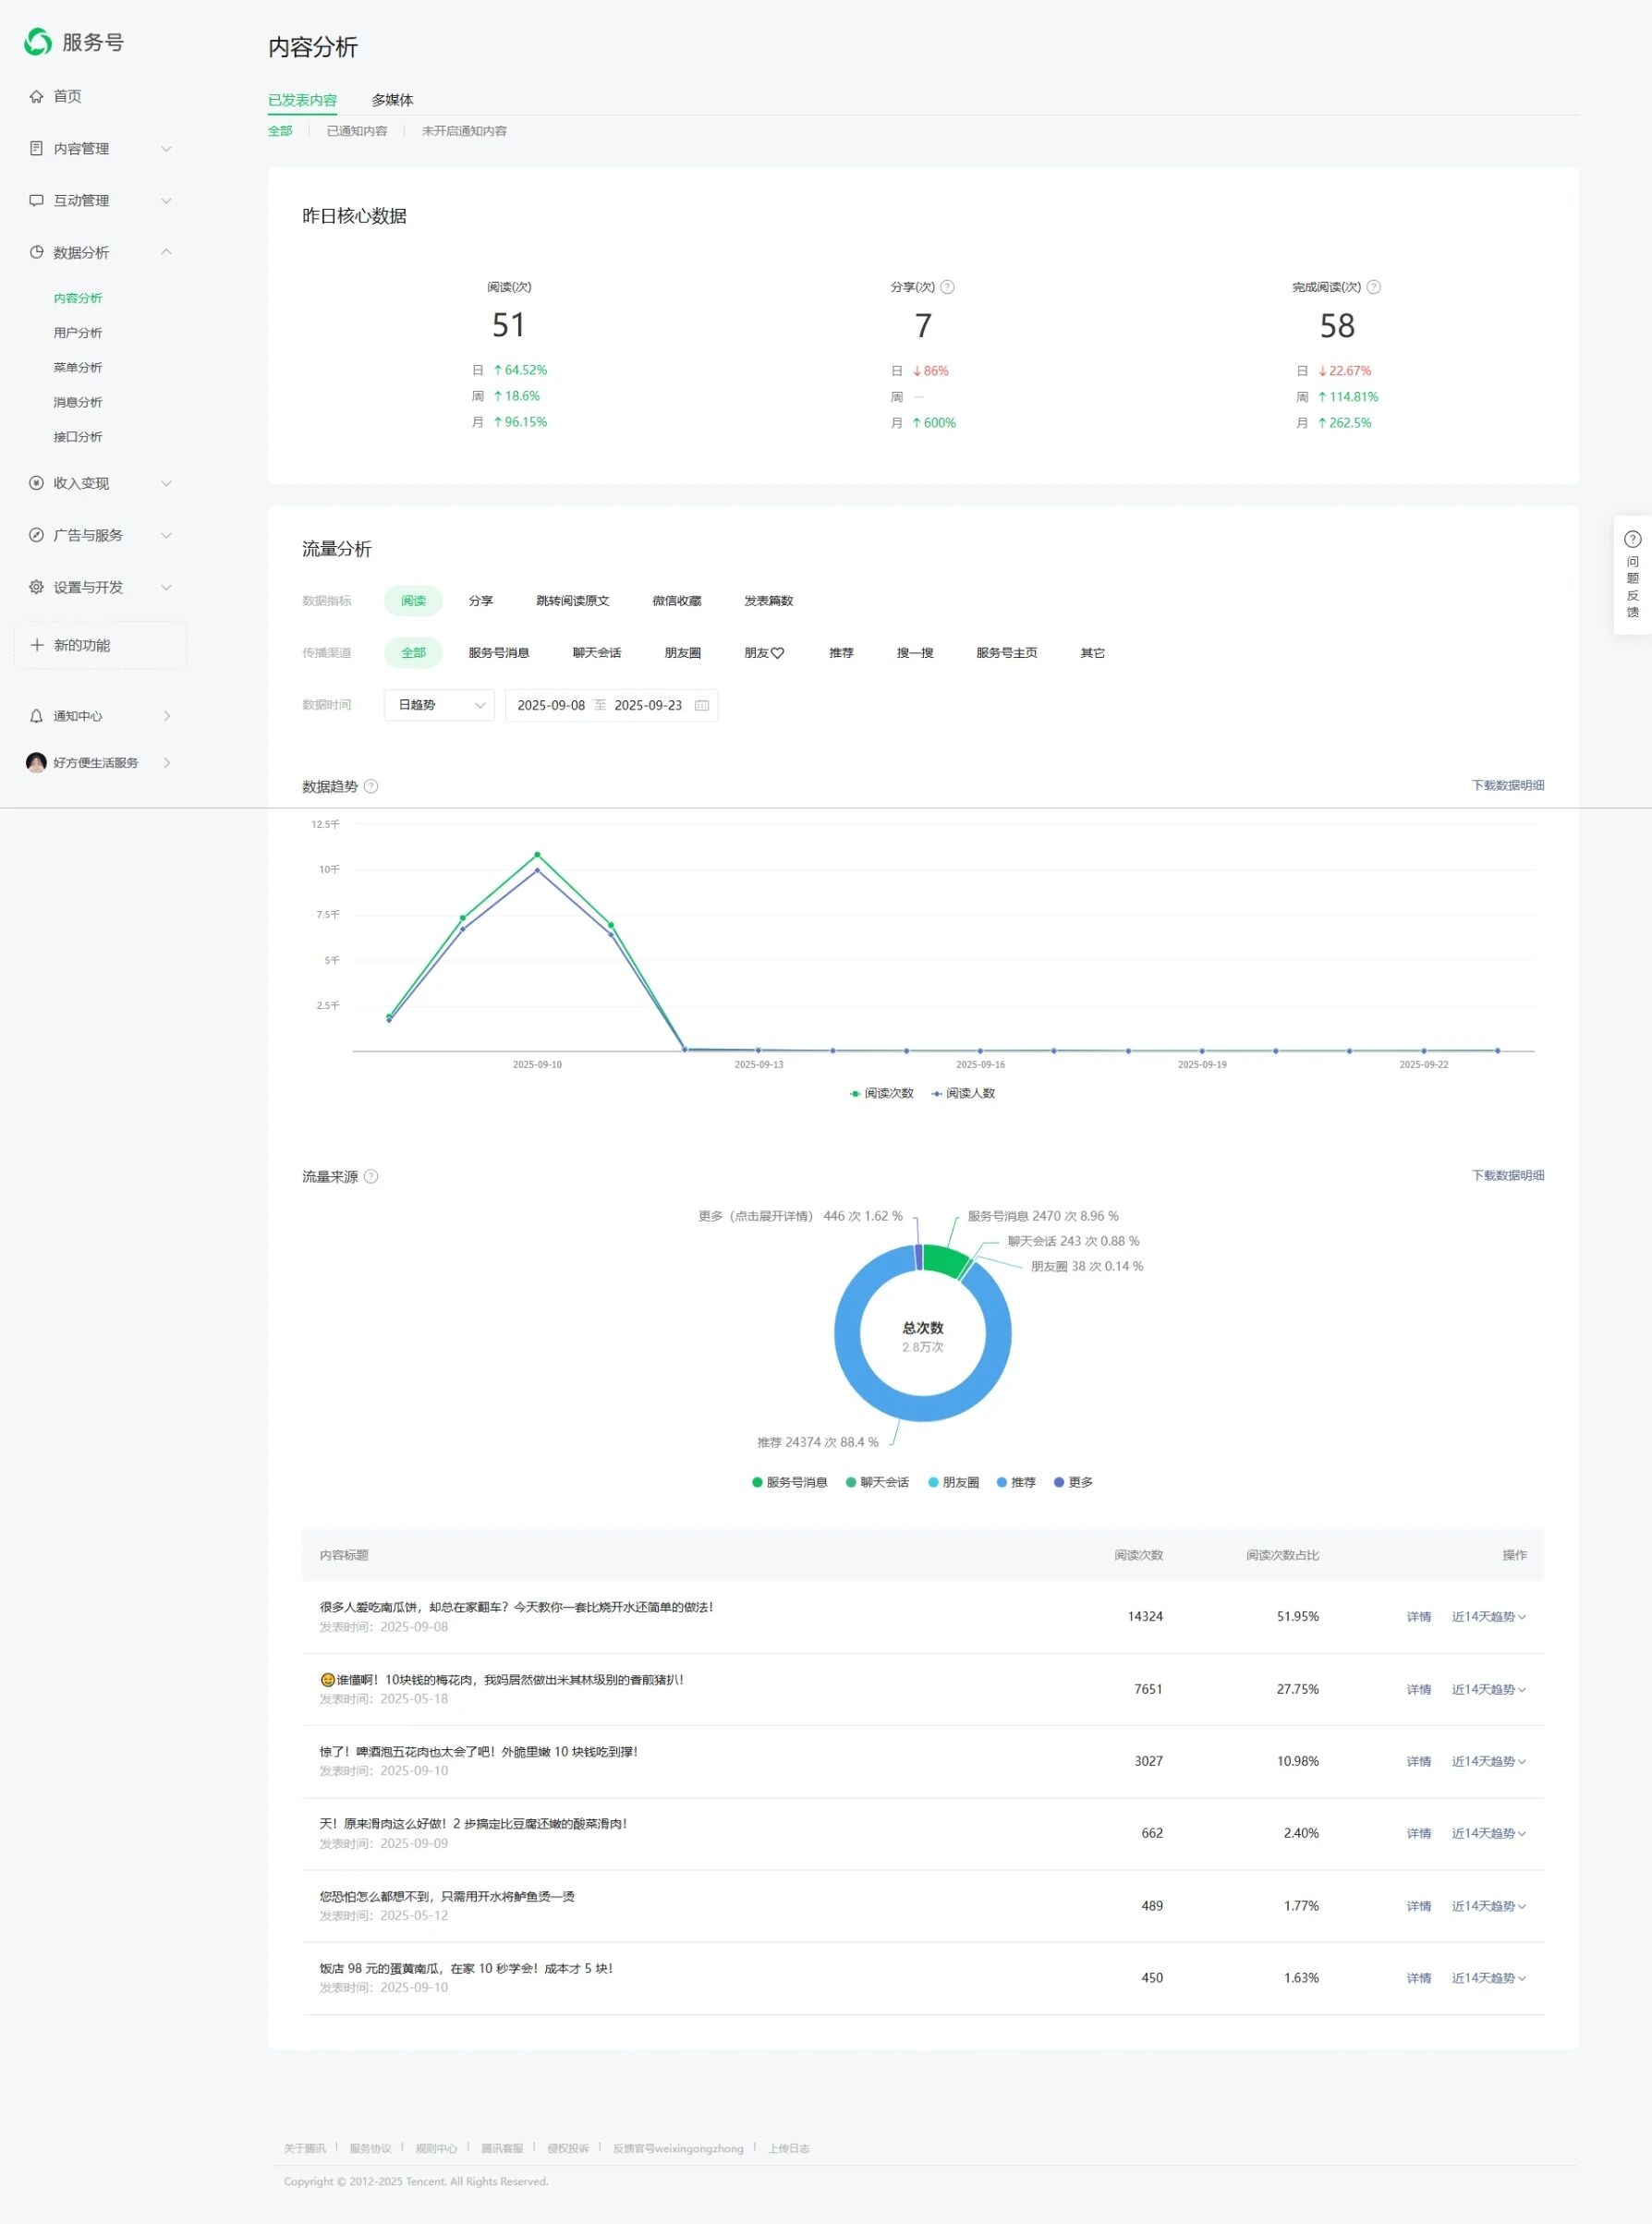Click the plus icon in 新的功能
Image resolution: width=1652 pixels, height=2224 pixels.
[37, 645]
